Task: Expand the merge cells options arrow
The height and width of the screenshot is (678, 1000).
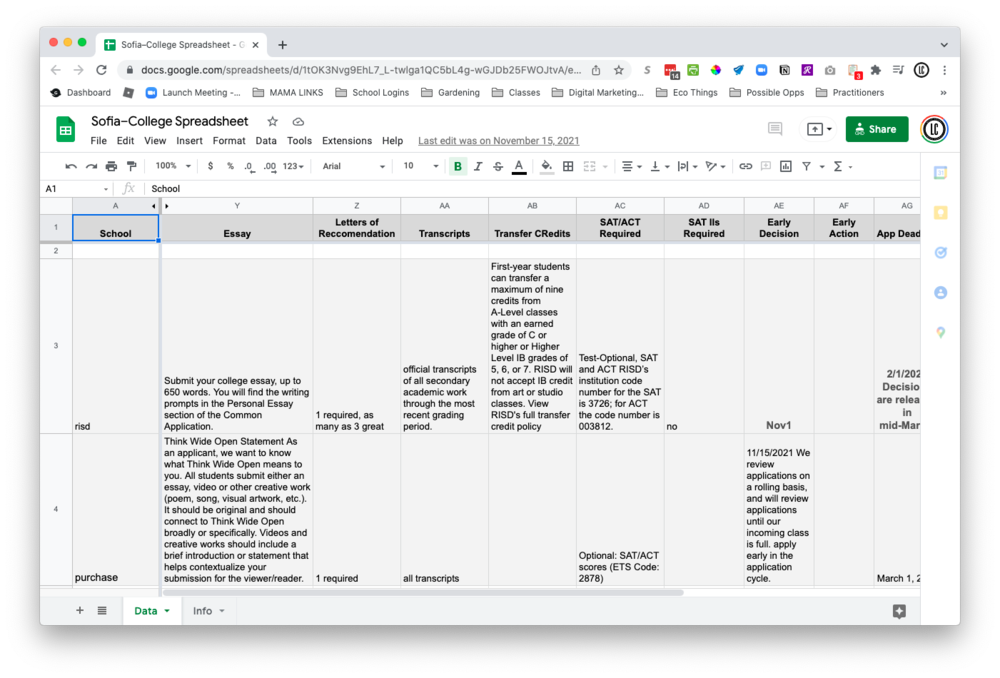Action: coord(605,167)
